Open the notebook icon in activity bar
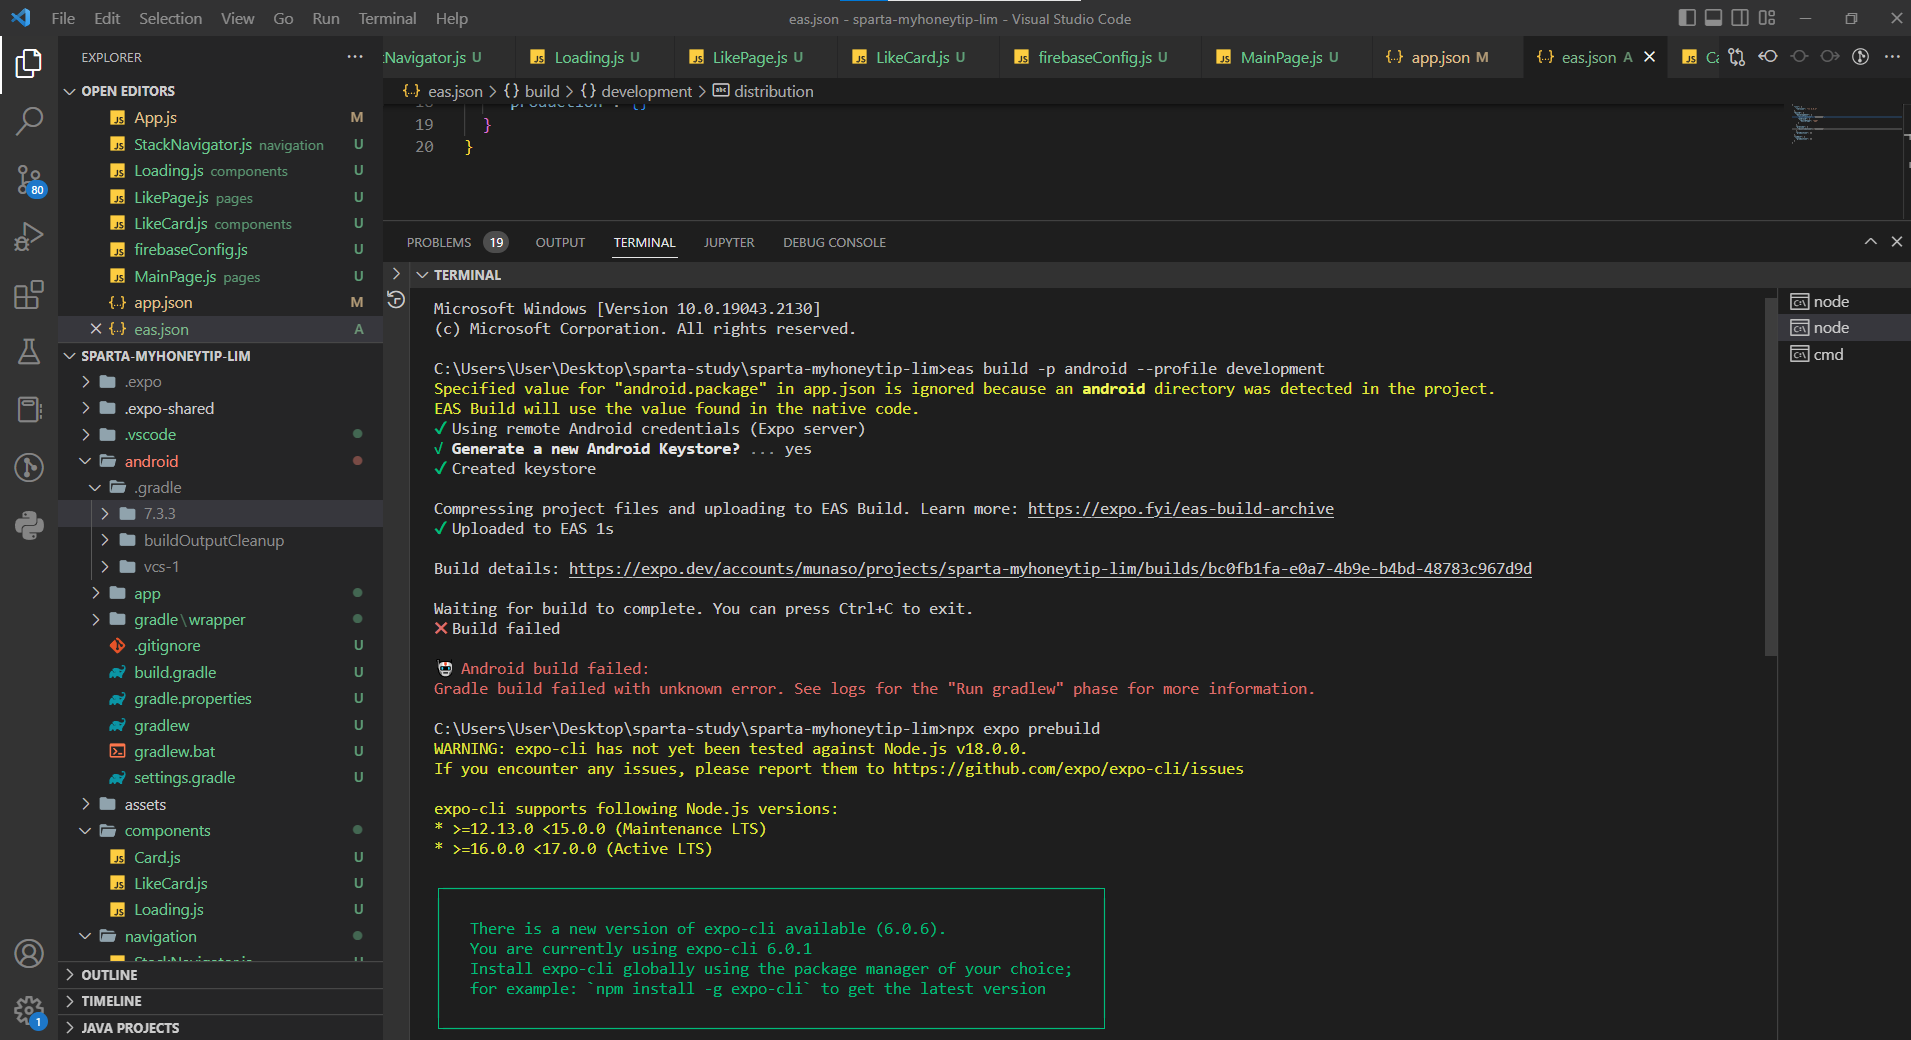Image resolution: width=1911 pixels, height=1040 pixels. point(29,409)
